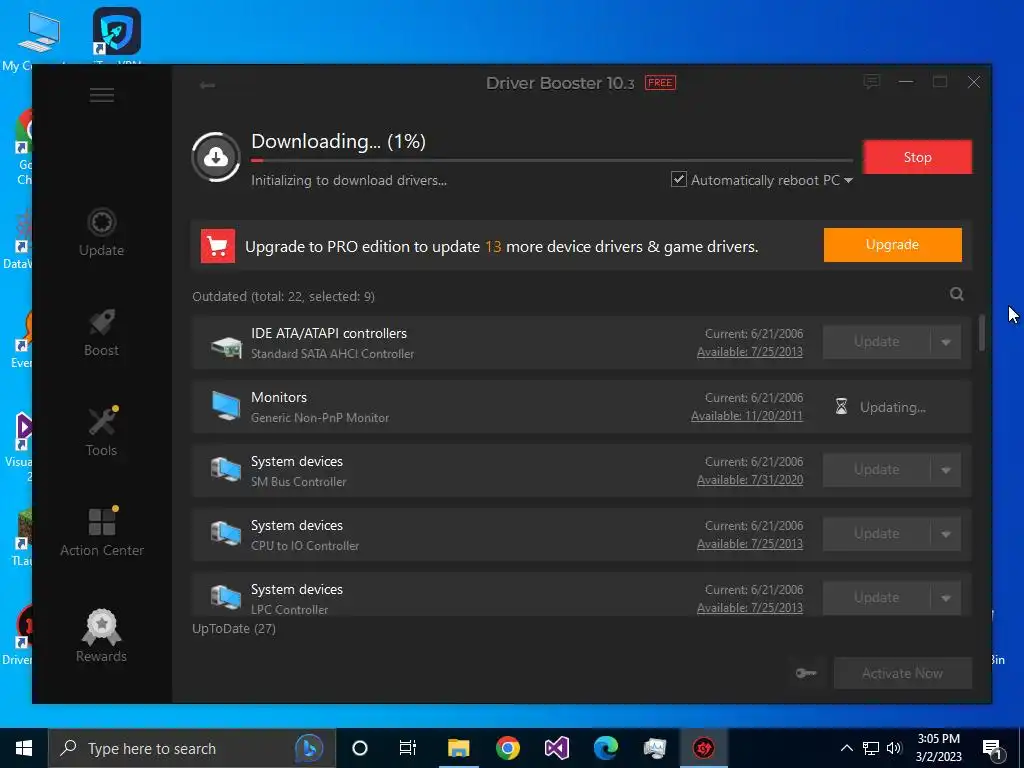Toggle the Automatically reboot PC checkbox
Image resolution: width=1024 pixels, height=768 pixels.
tap(679, 180)
